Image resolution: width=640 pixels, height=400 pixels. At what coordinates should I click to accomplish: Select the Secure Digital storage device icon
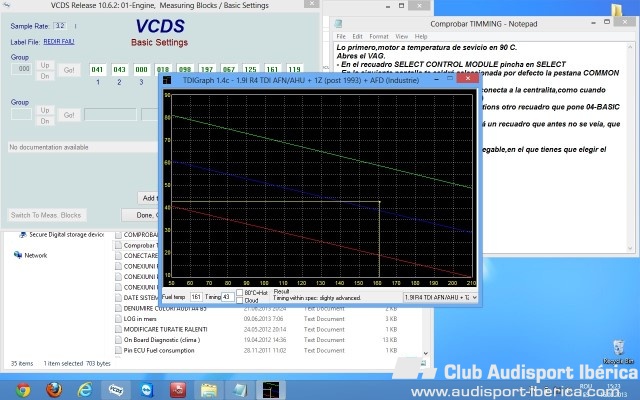point(23,234)
